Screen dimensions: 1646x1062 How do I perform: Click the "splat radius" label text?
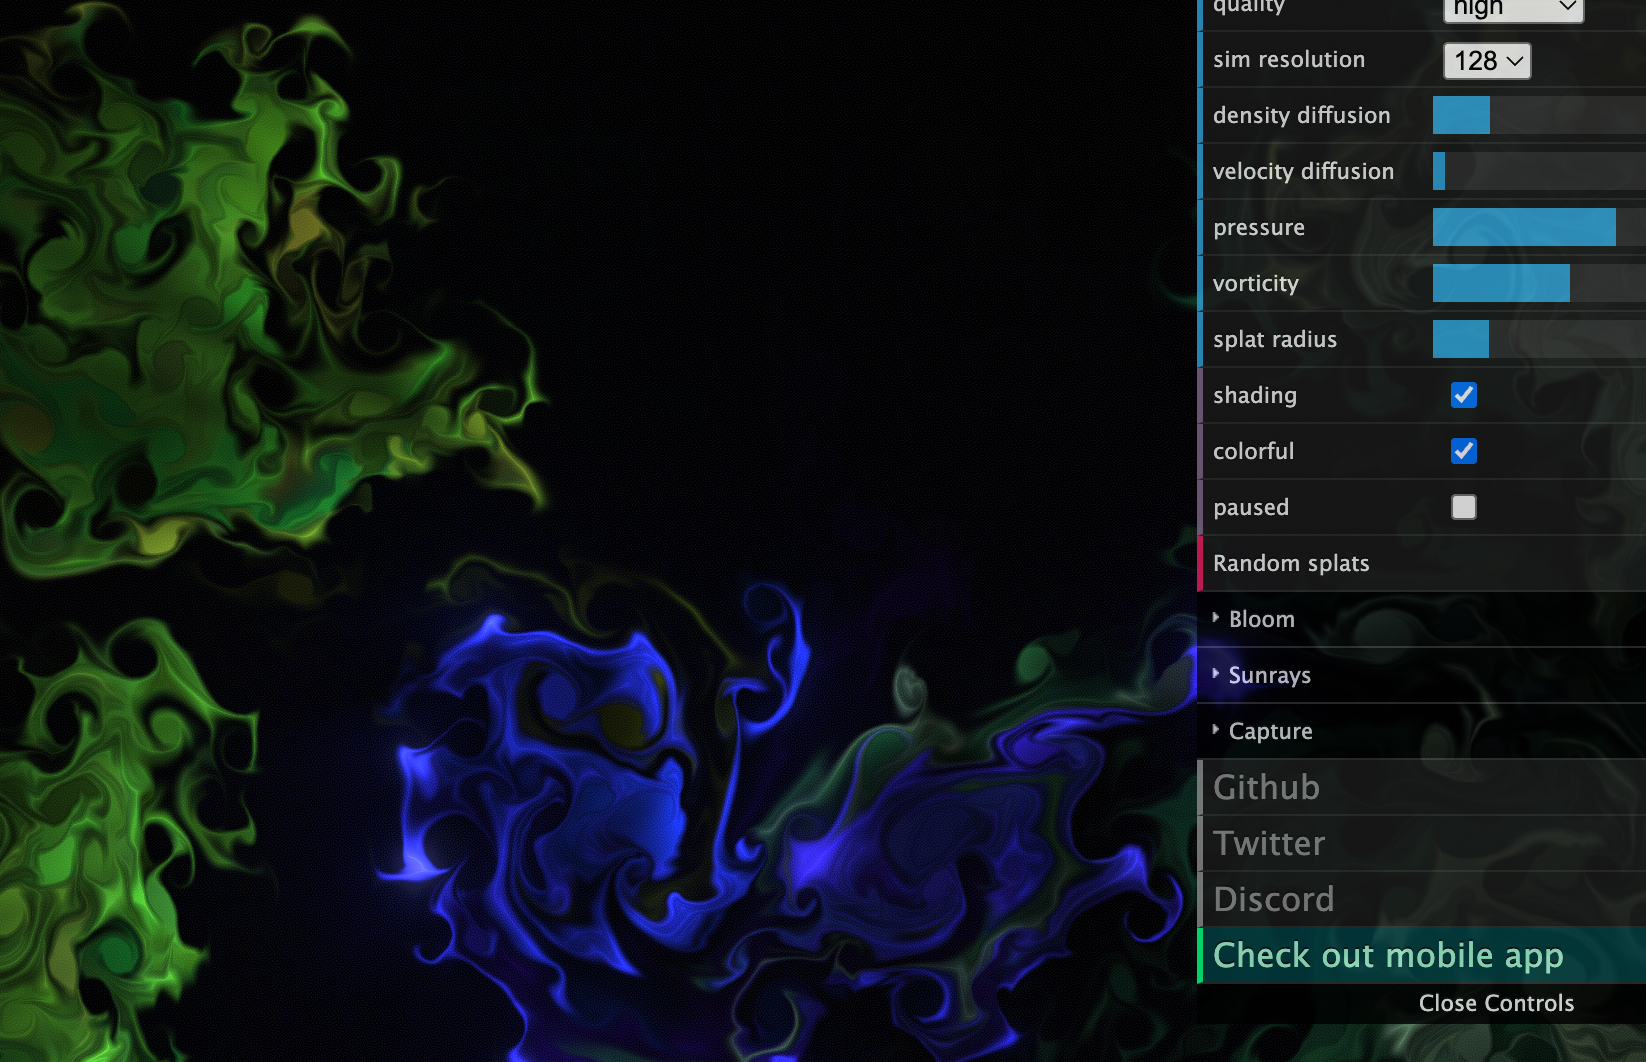1275,340
